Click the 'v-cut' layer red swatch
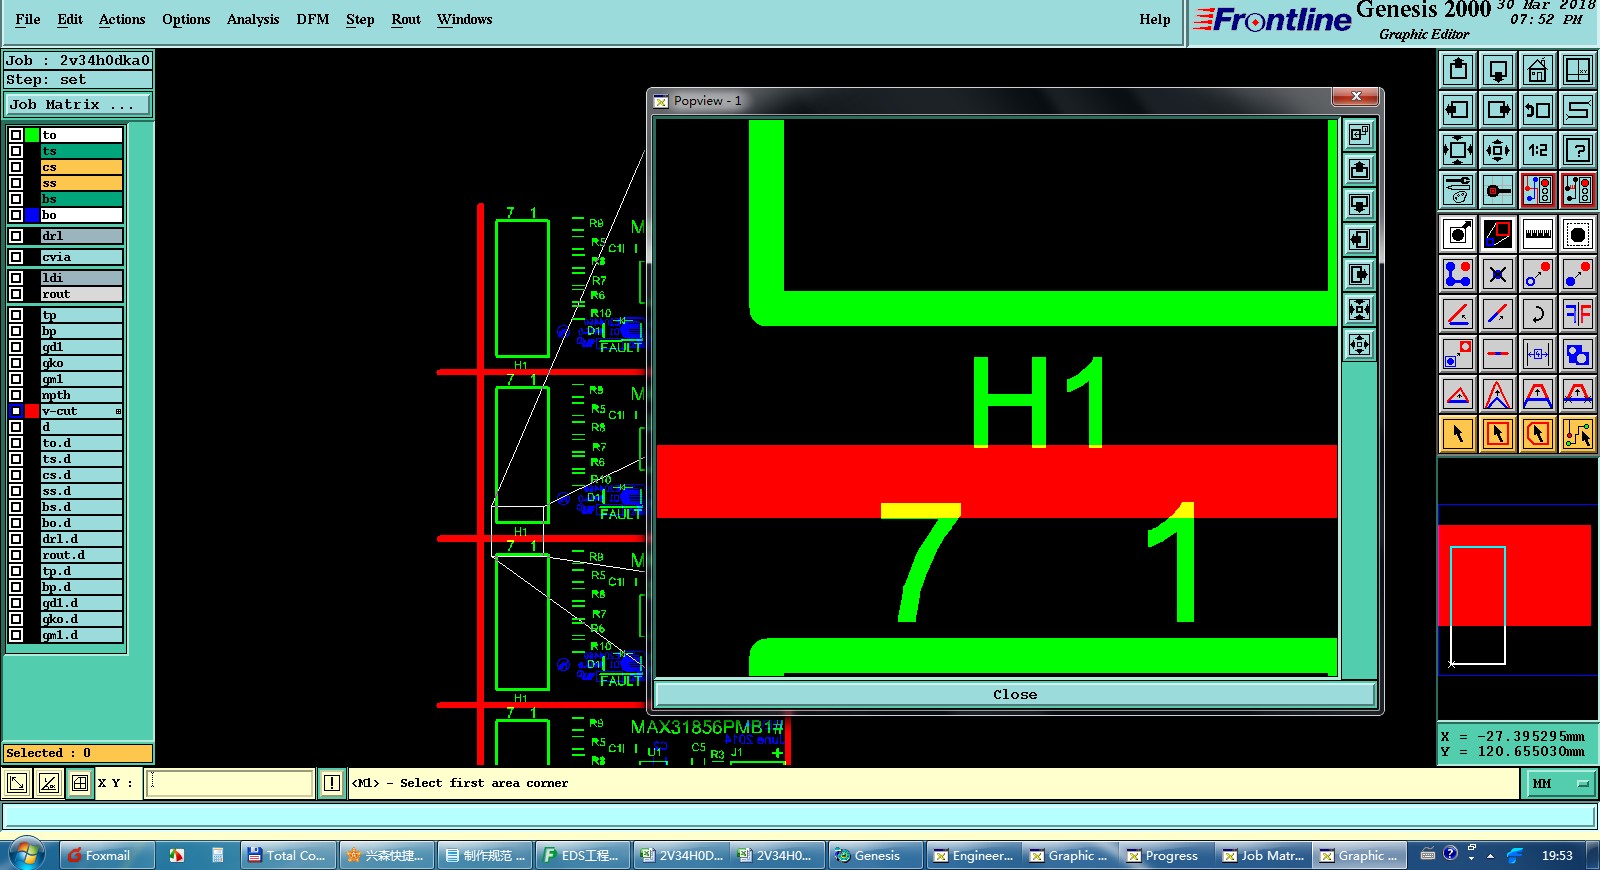 [x=32, y=411]
